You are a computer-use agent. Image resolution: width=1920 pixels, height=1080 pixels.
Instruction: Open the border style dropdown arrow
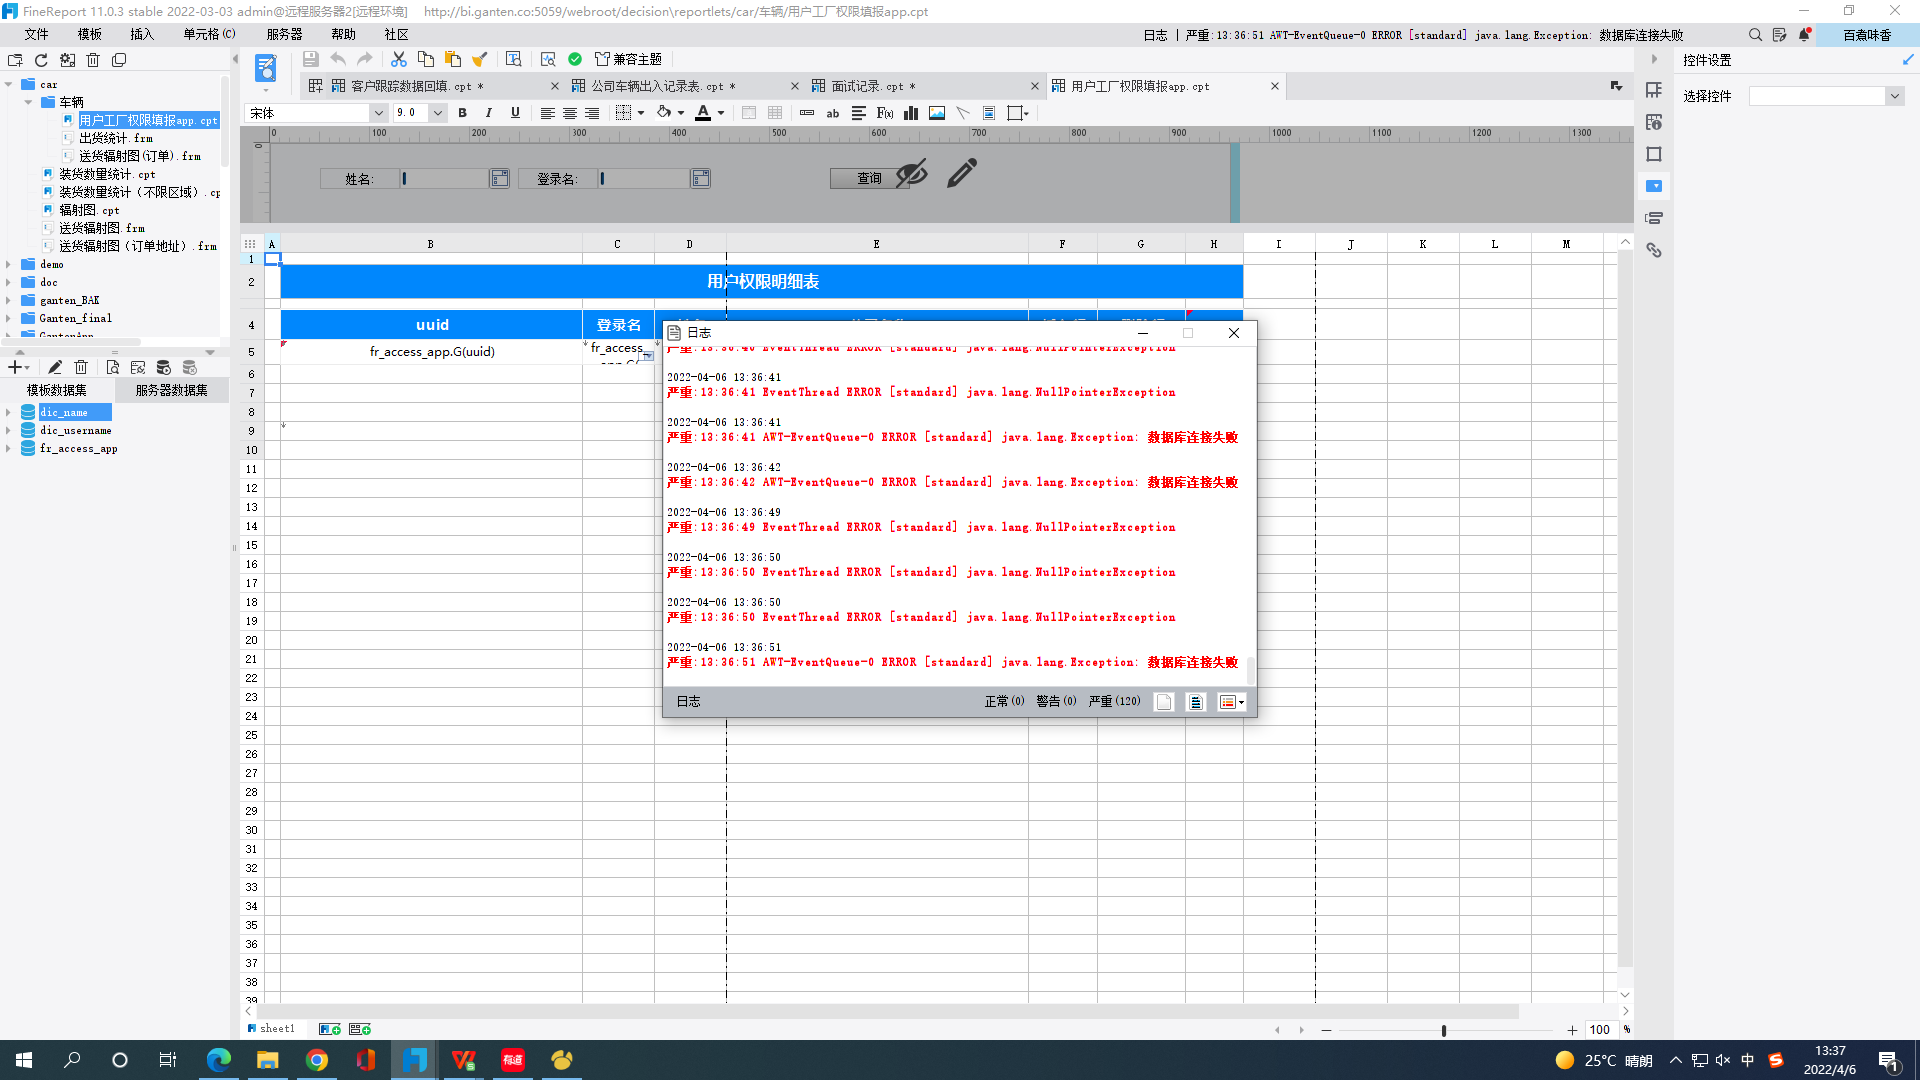click(641, 113)
